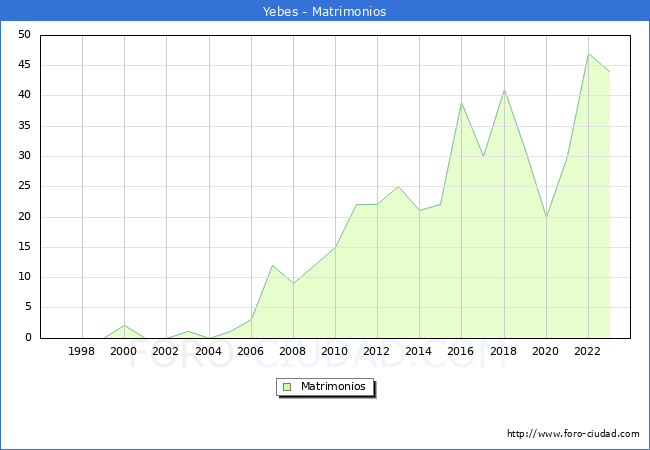Click the x-axis label 2016
The height and width of the screenshot is (450, 650).
461,351
